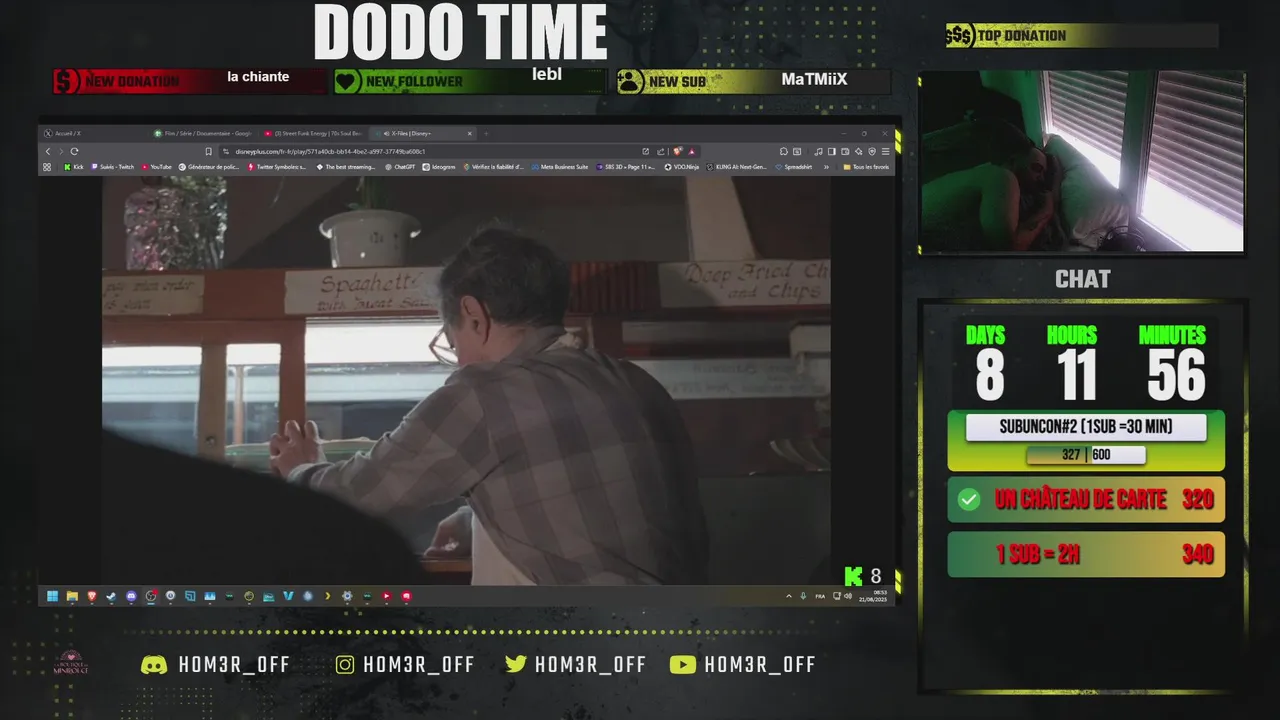Switch to the Accueil / X tab
The image size is (1280, 720).
pyautogui.click(x=95, y=133)
